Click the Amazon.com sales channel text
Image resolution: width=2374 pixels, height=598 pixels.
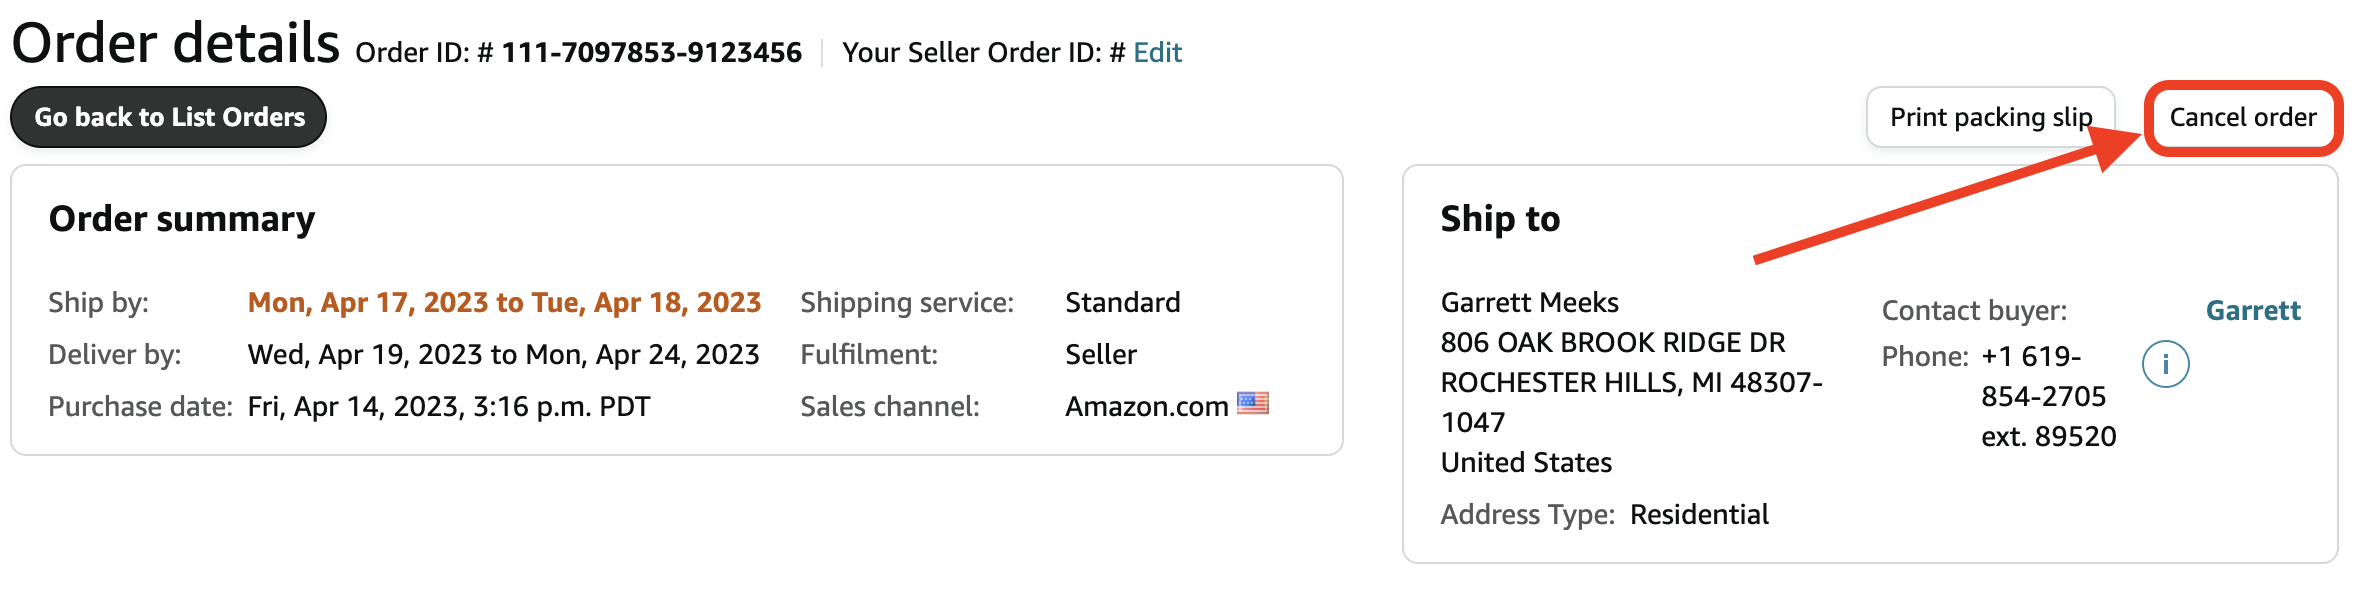tap(1147, 406)
